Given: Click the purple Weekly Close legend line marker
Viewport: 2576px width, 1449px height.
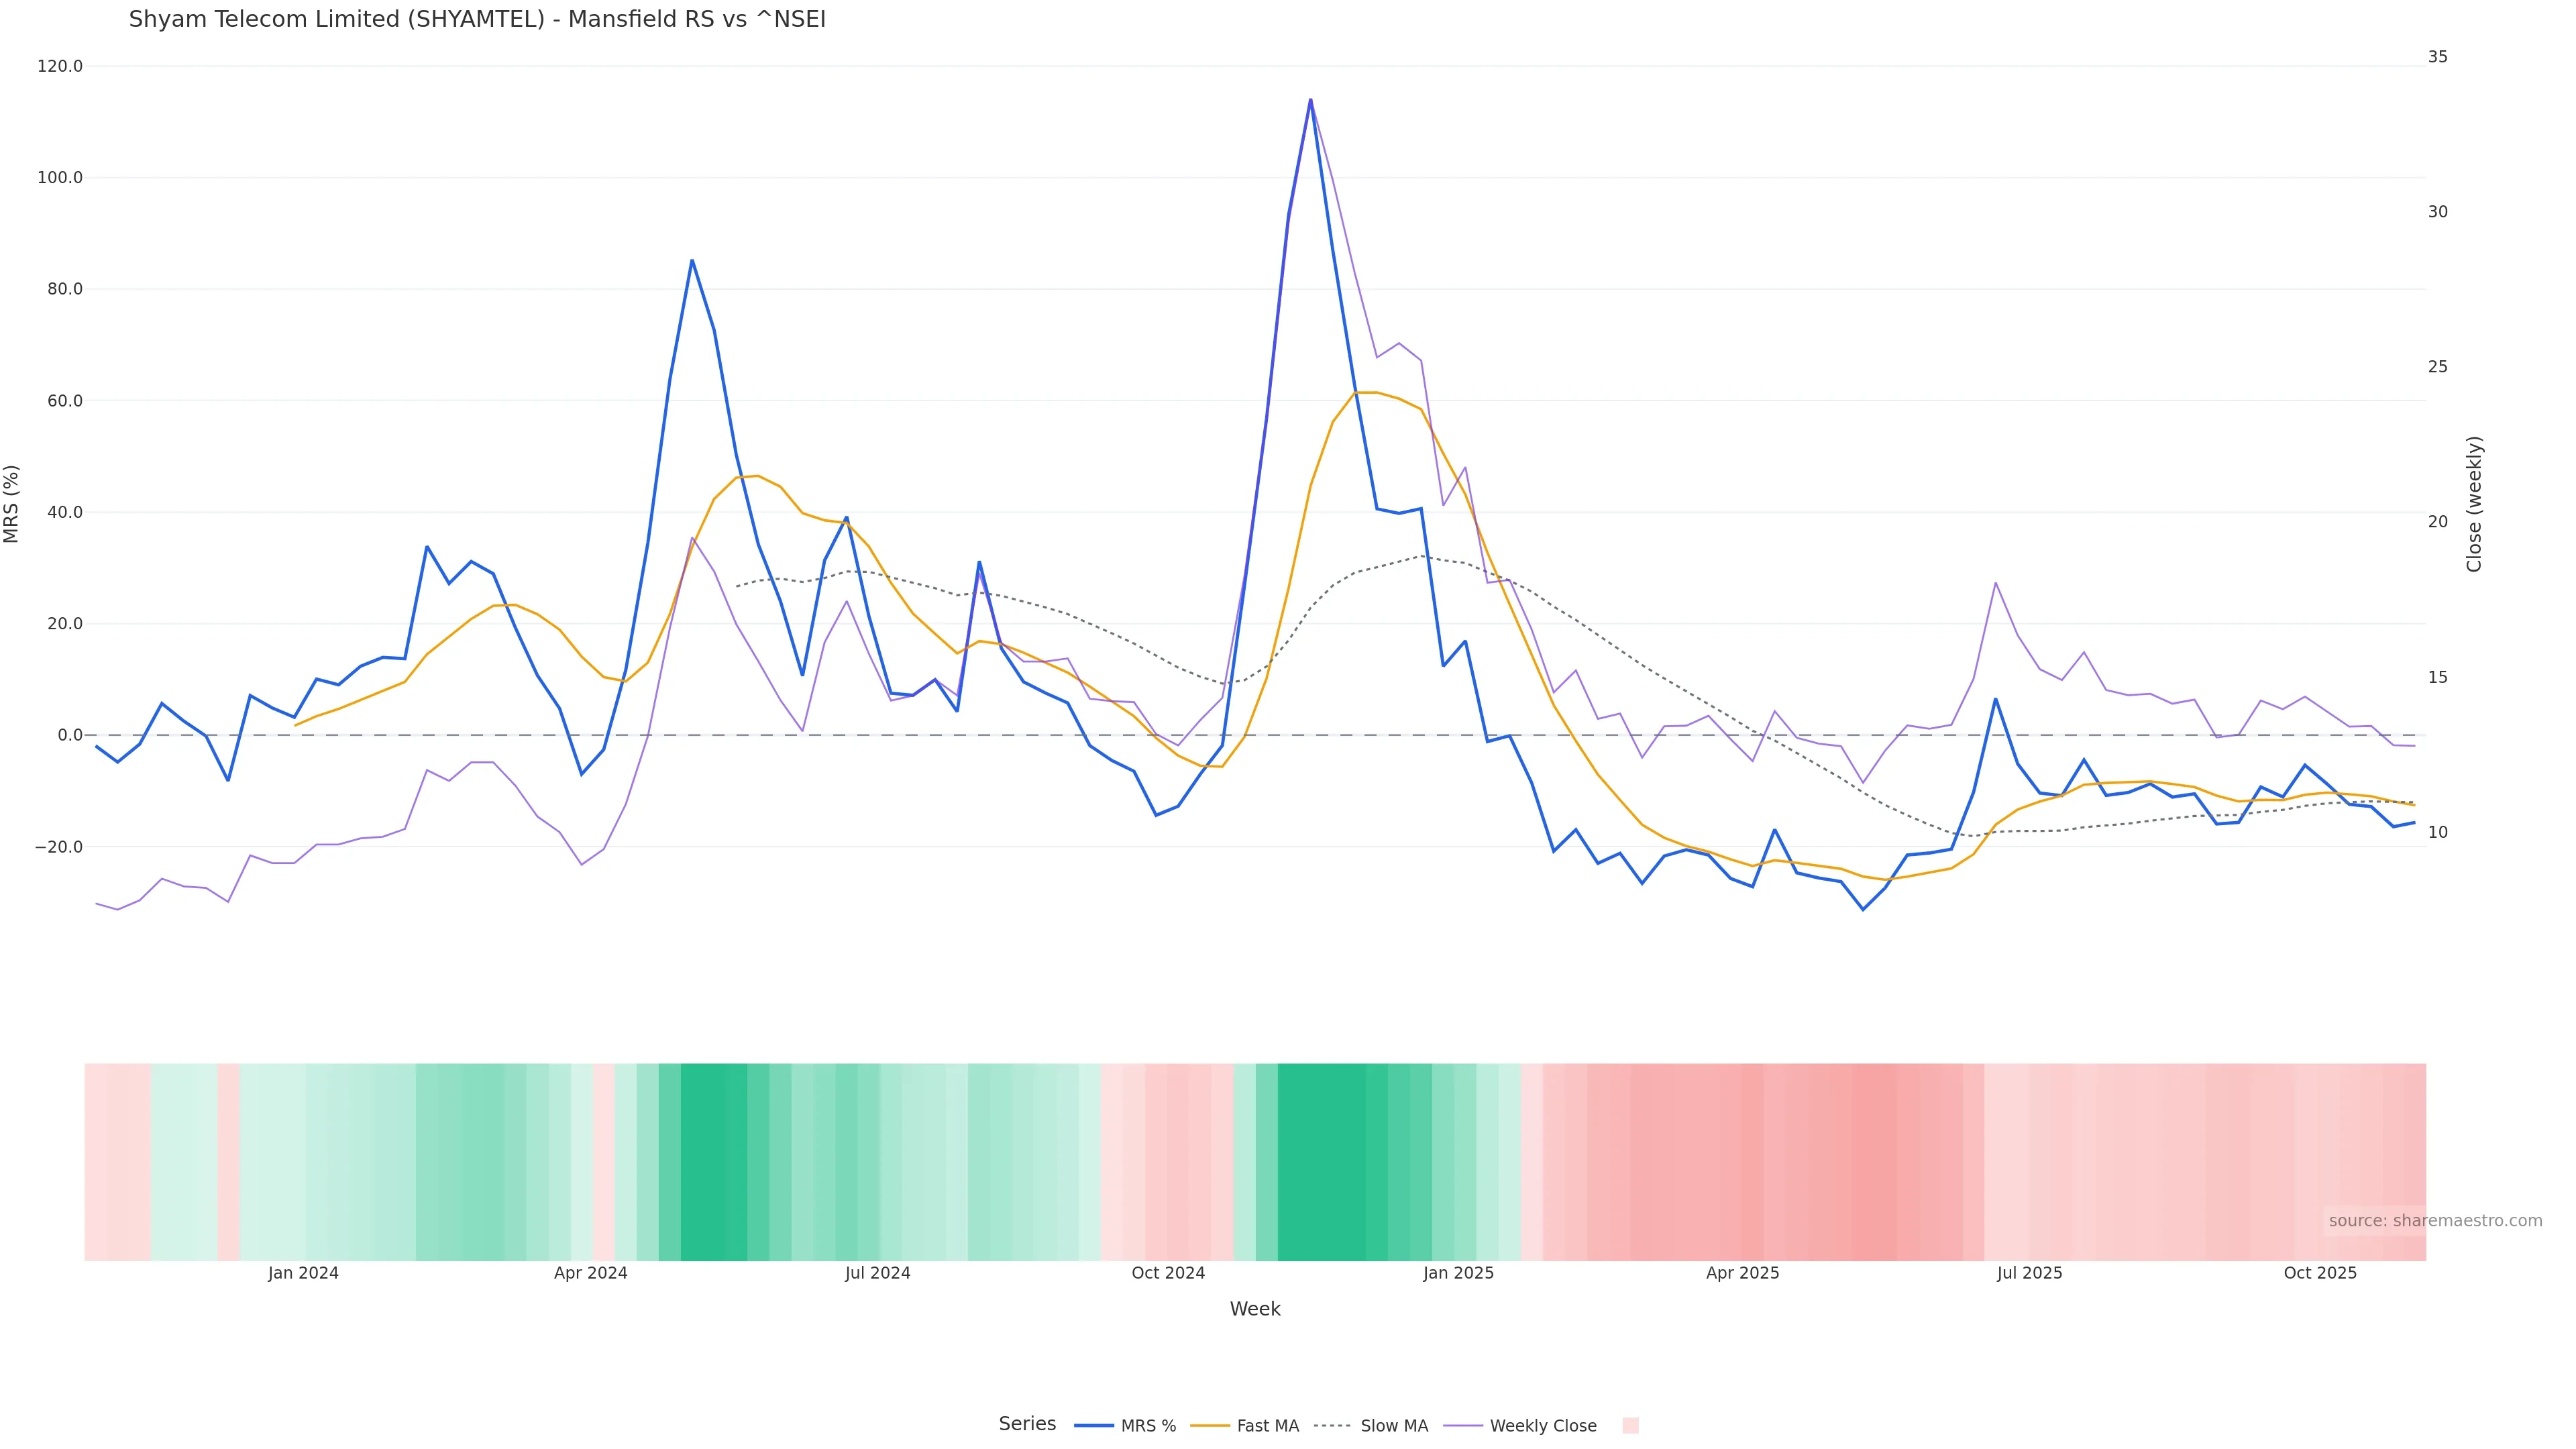Looking at the screenshot, I should click(1463, 1426).
